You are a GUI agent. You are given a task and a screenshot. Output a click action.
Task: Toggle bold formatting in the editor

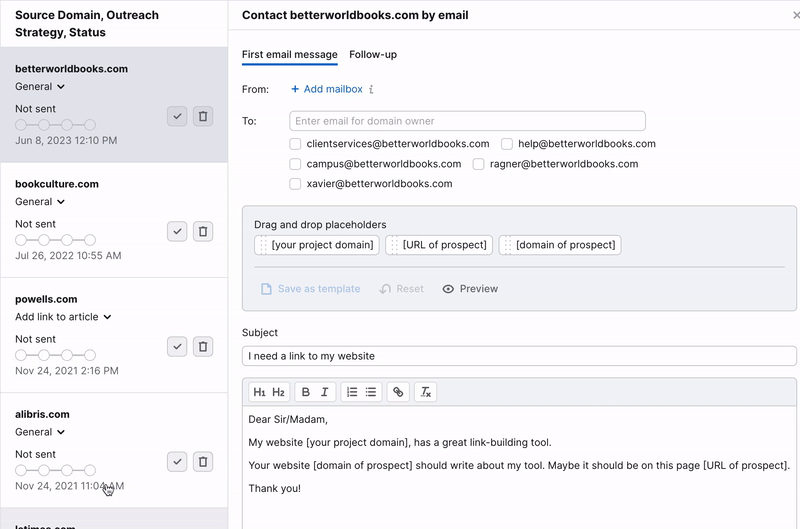pyautogui.click(x=306, y=392)
